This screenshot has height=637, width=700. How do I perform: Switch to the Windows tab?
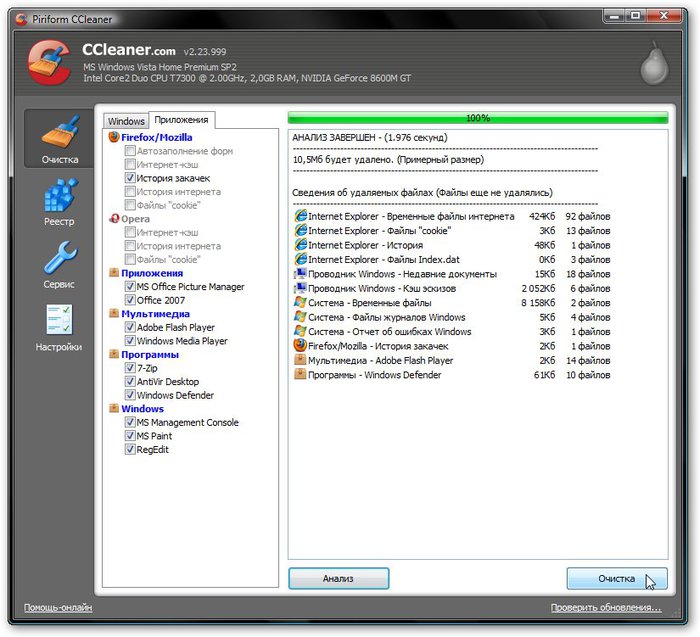[126, 121]
